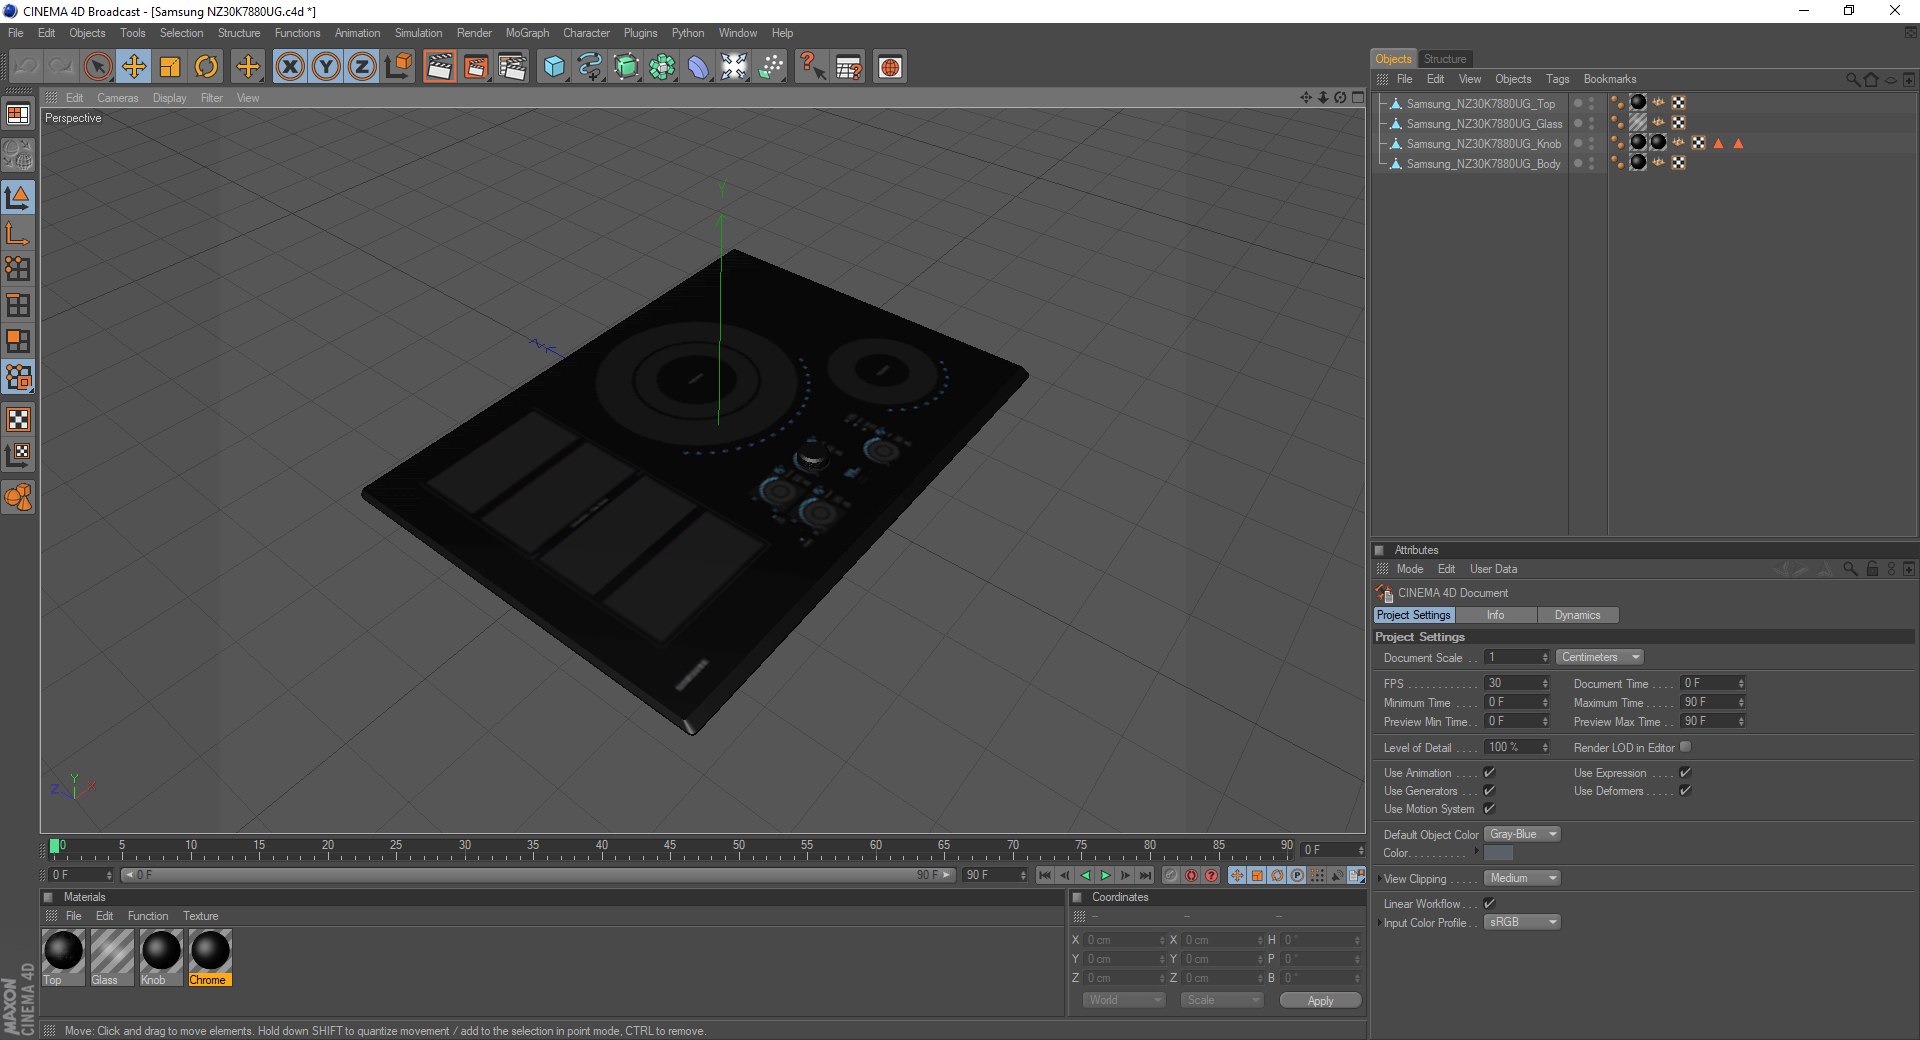1920x1040 pixels.
Task: Render to Picture Viewer
Action: coord(476,67)
